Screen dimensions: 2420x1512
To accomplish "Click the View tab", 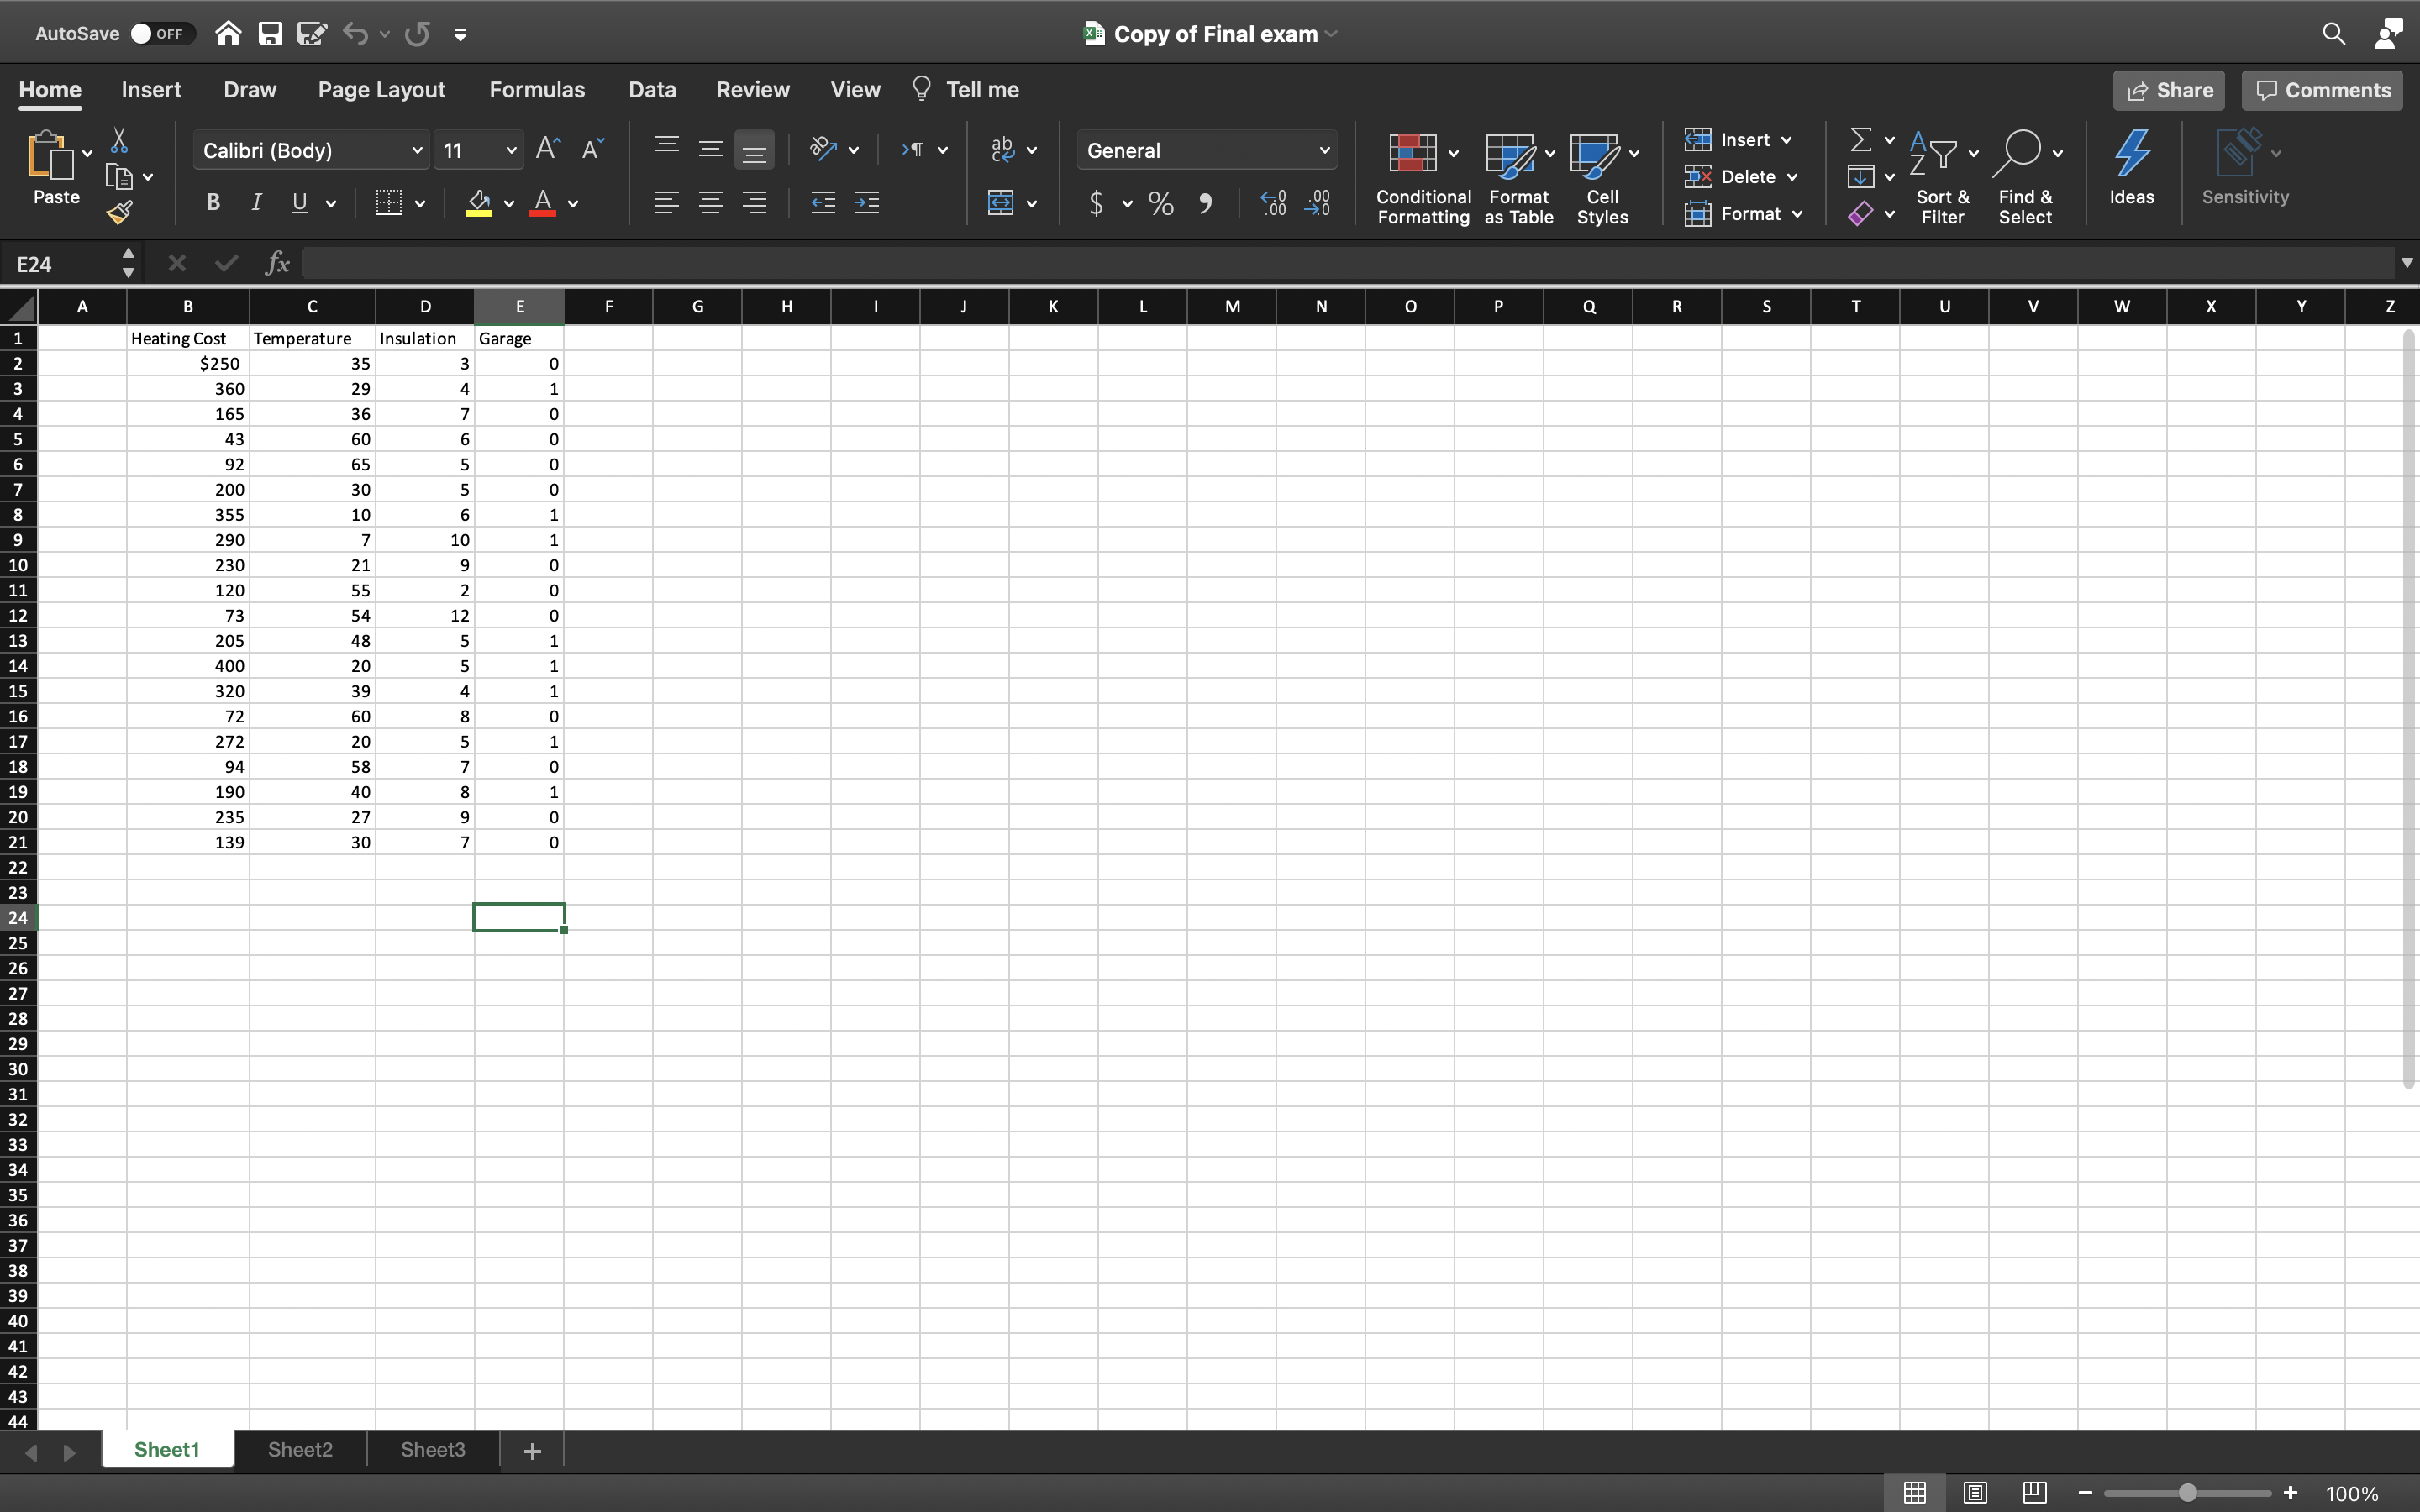I will click(x=855, y=91).
